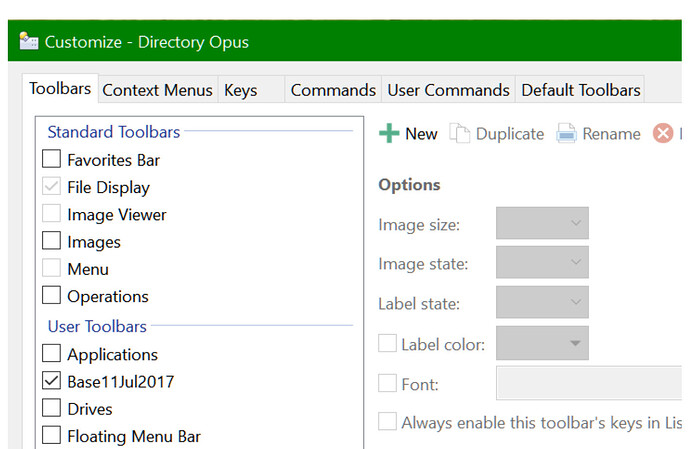Enable the Applications toolbar checkbox
690x449 pixels.
pos(51,353)
